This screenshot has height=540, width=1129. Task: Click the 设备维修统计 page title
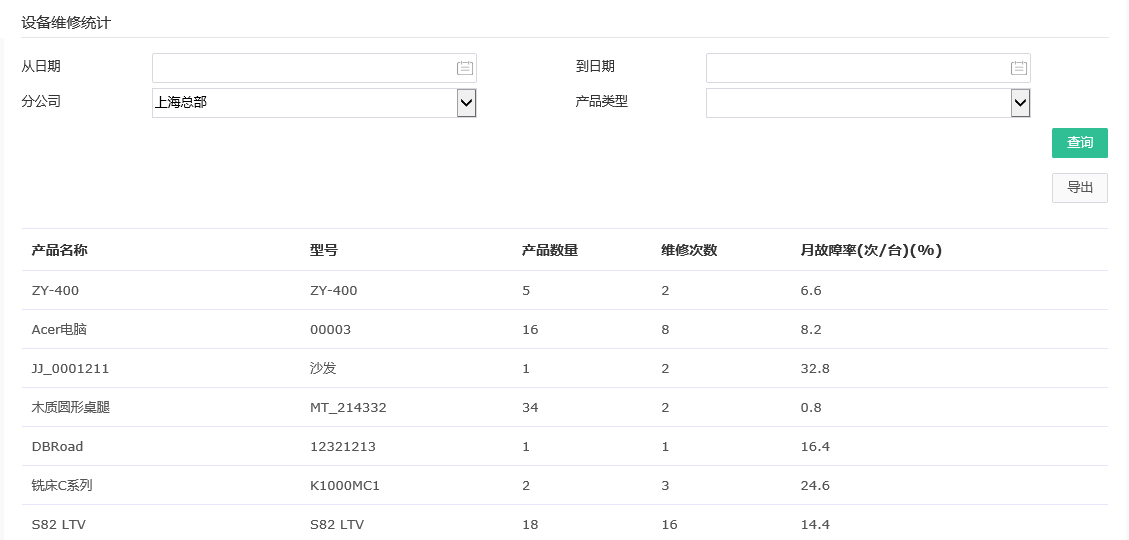coord(66,22)
